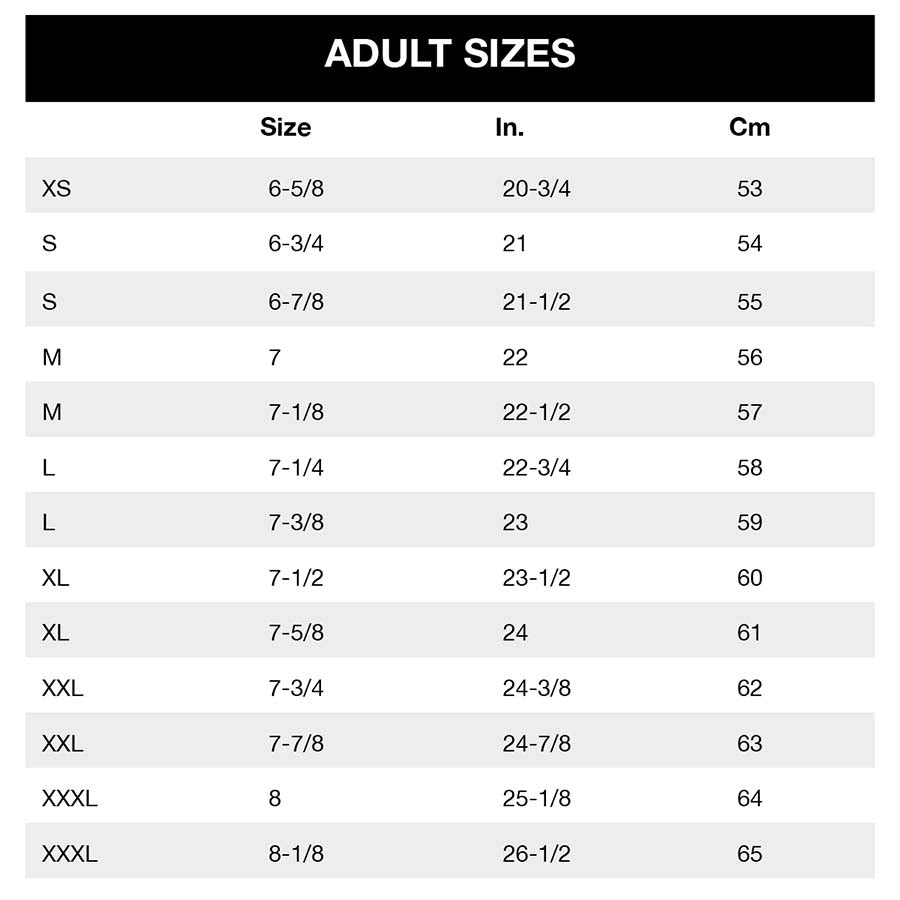Image resolution: width=900 pixels, height=900 pixels.
Task: Click the 6-5/8 size value
Action: 296,188
